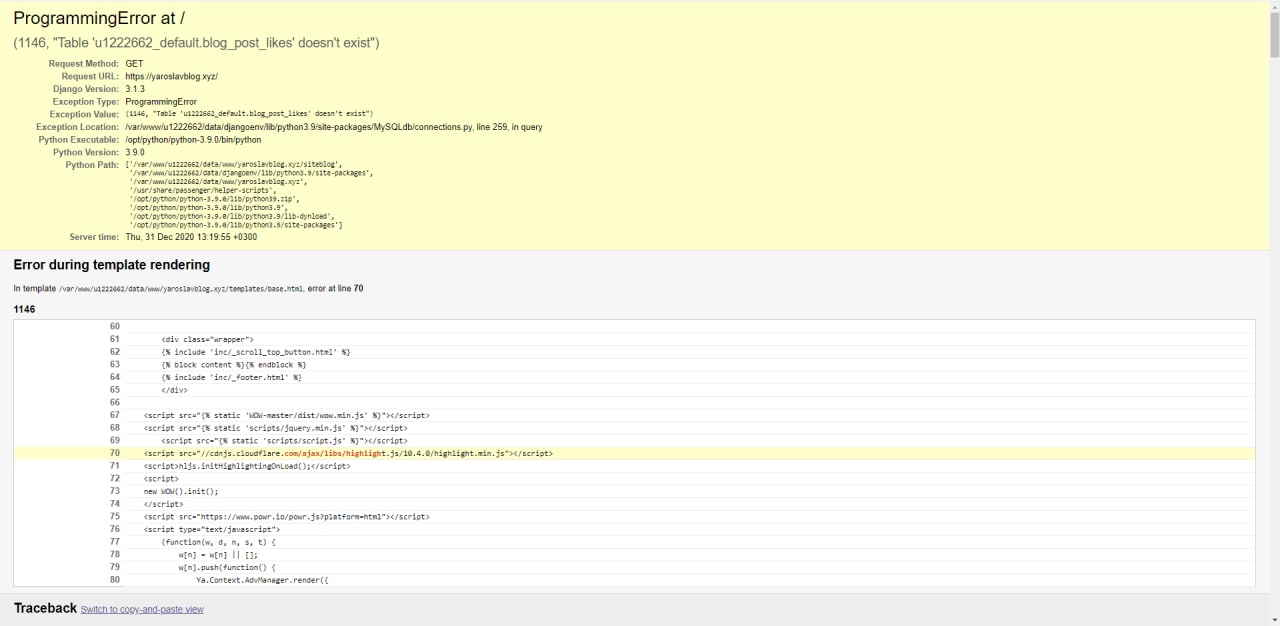Click the Request URL value https://yaroslavblog.xyz/
Viewport: 1280px width, 626px height.
tap(171, 76)
